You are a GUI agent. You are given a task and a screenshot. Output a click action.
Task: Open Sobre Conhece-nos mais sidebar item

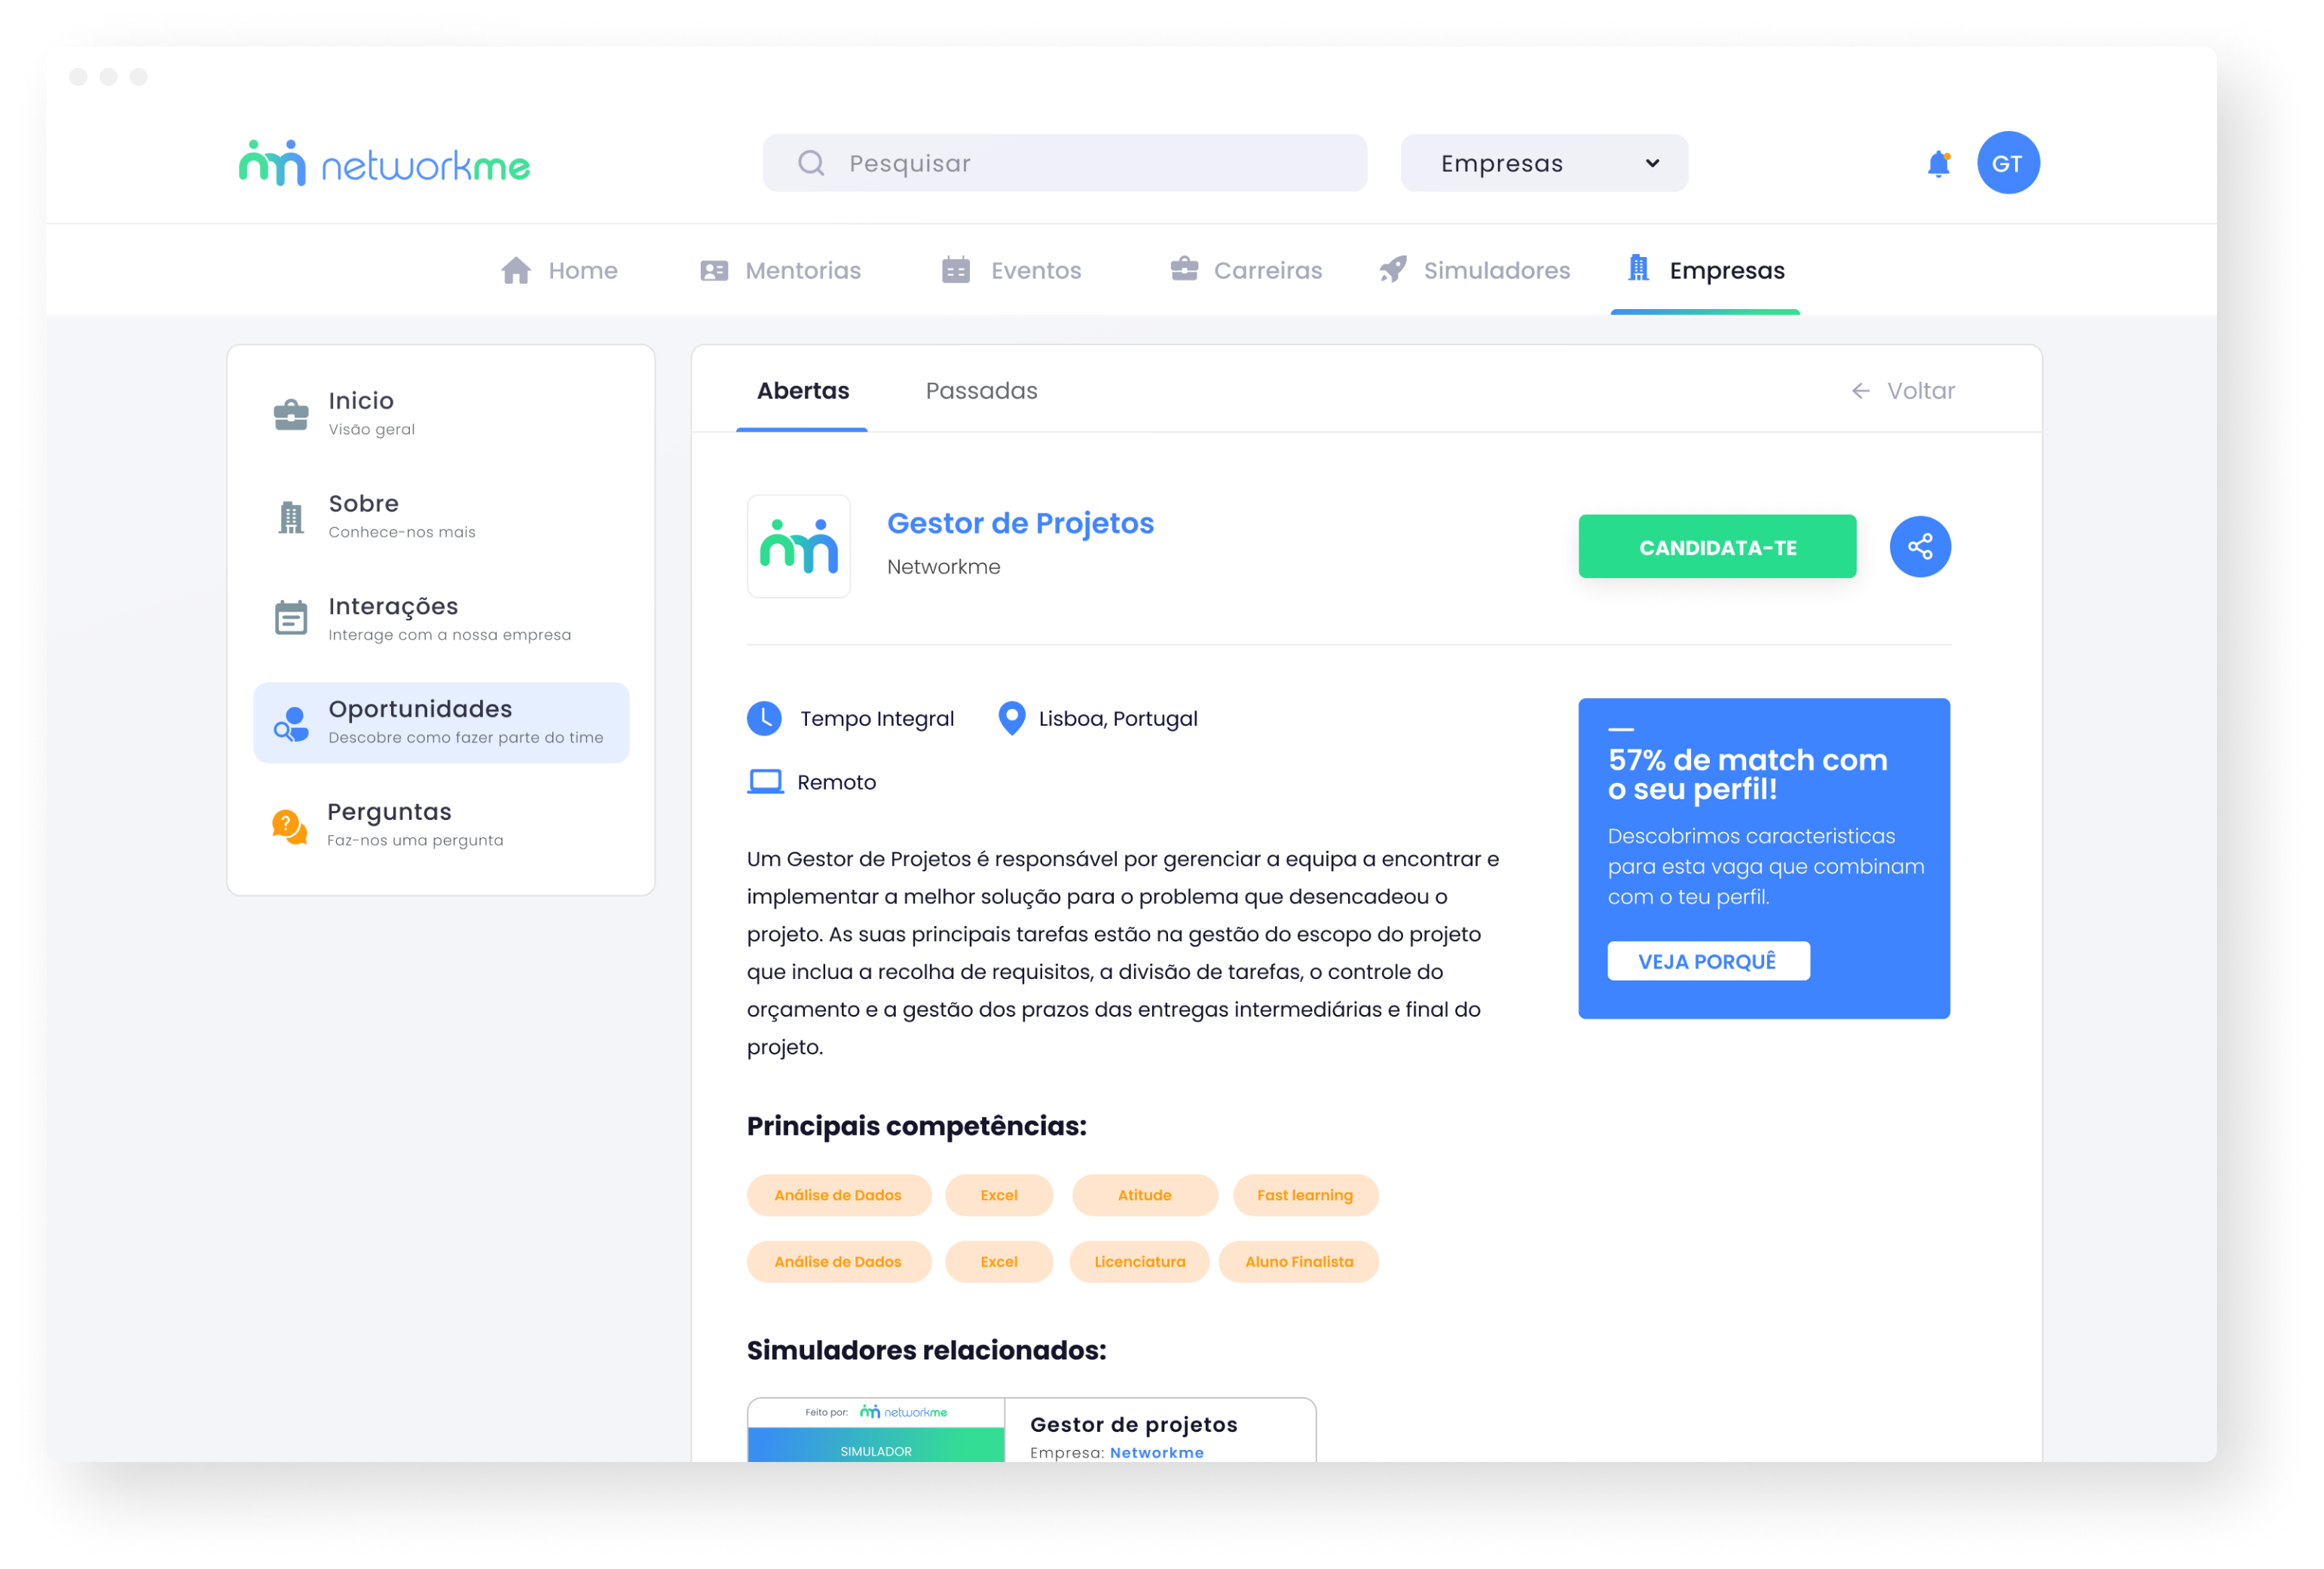point(441,517)
